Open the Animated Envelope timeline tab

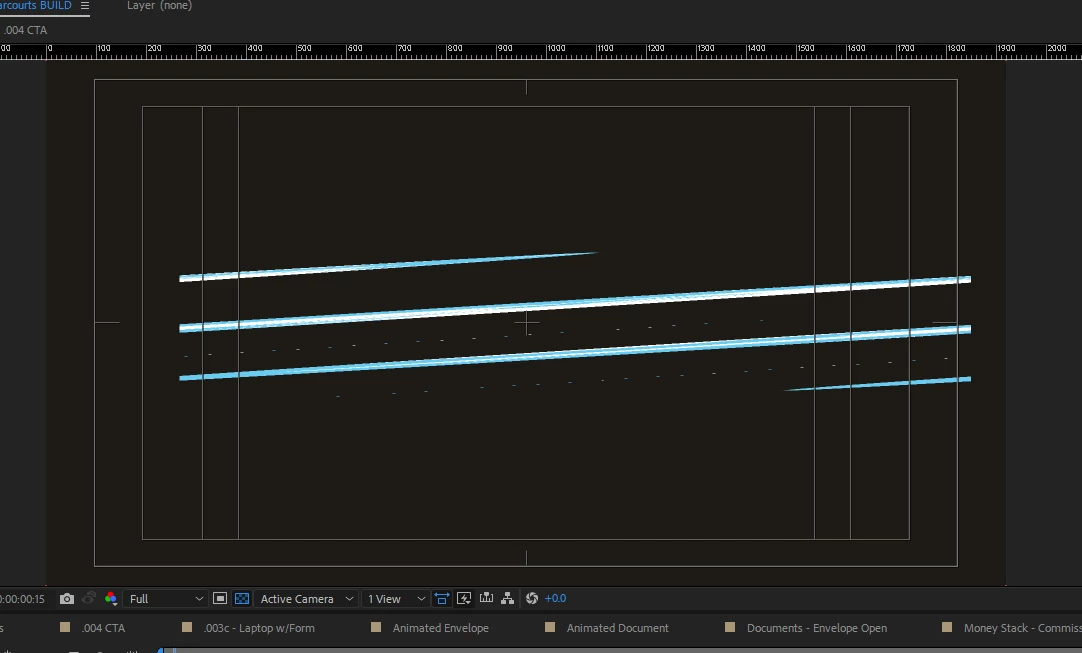[441, 628]
